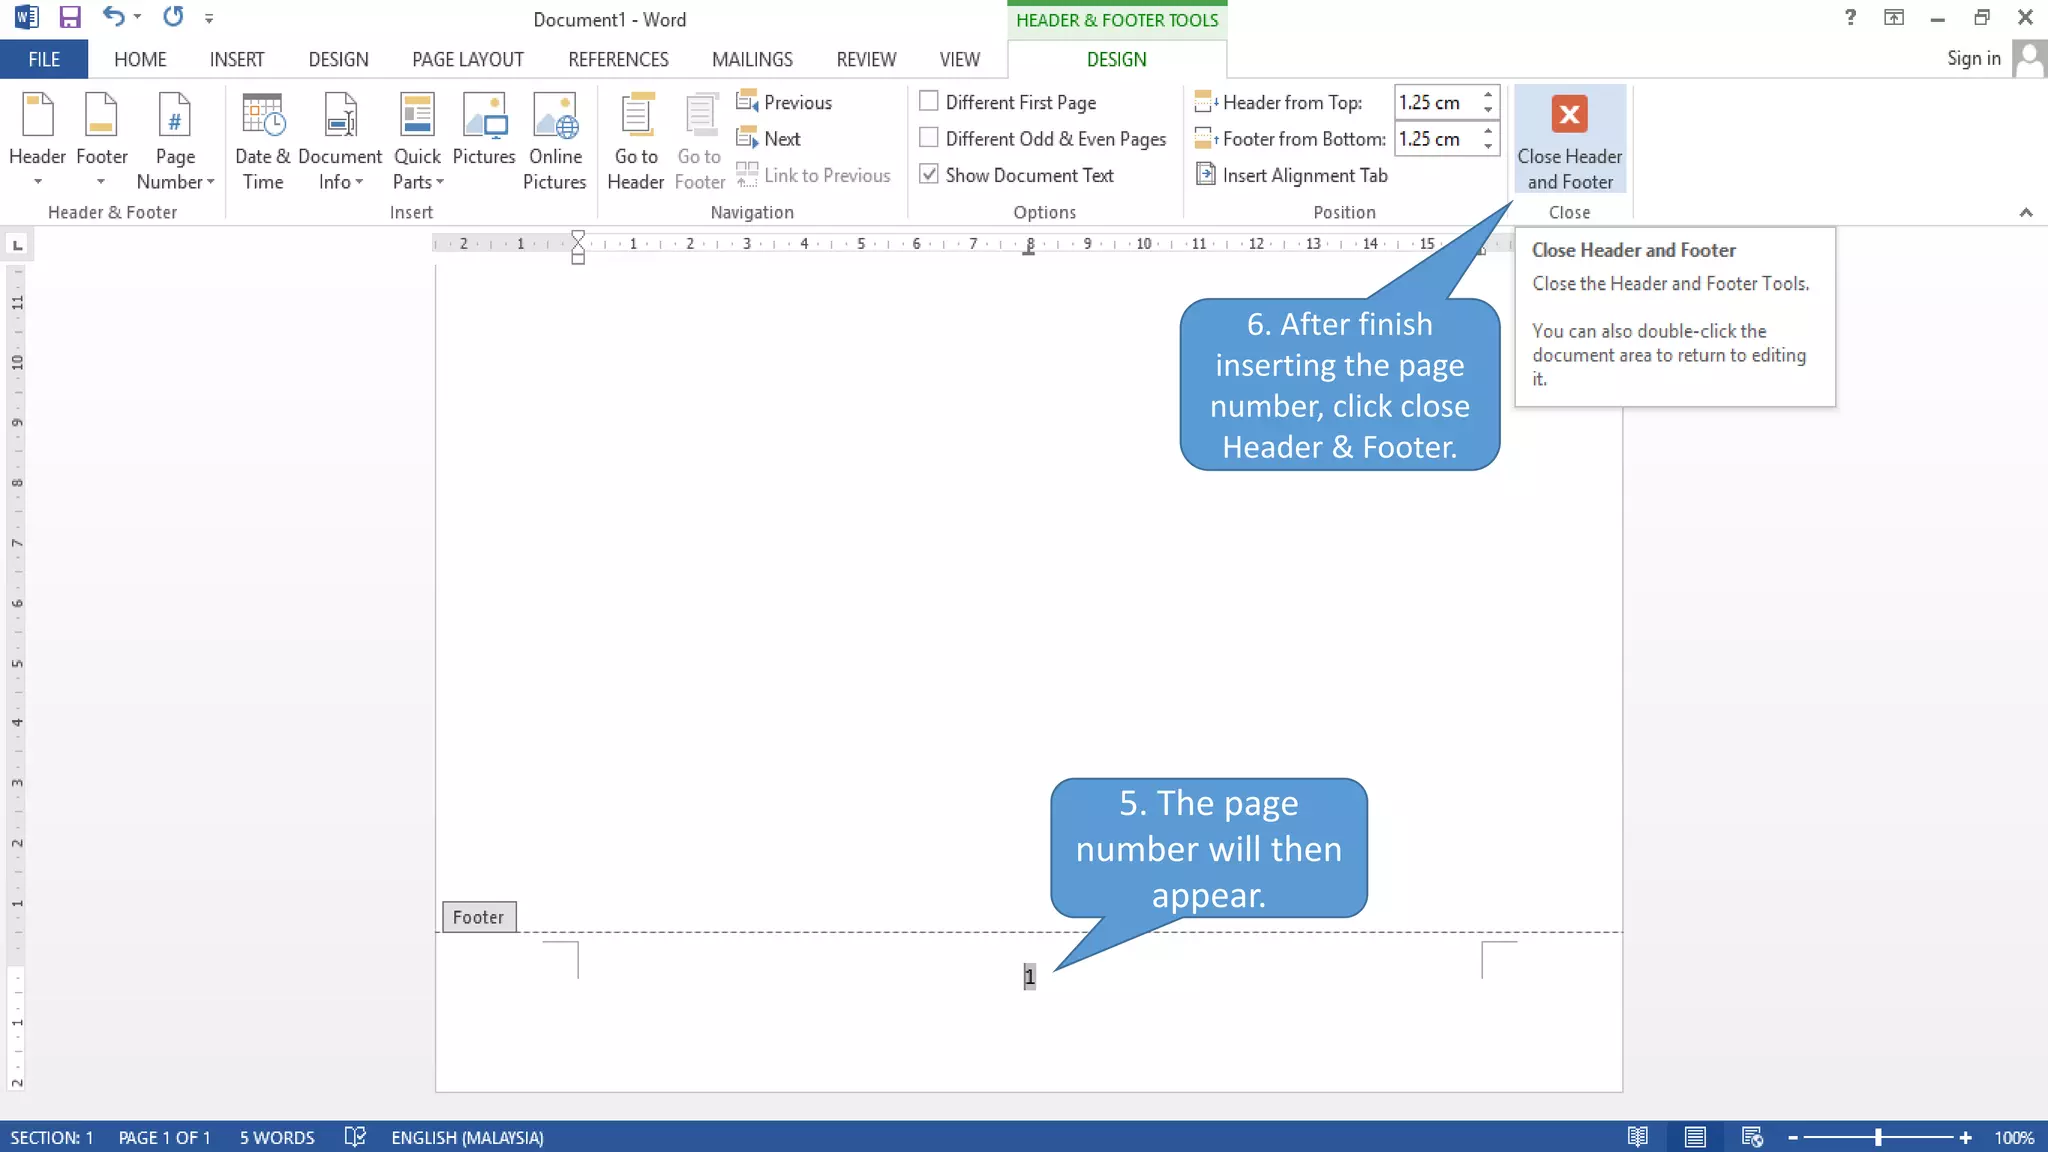Open the Undo history dropdown arrow
Screen dimensions: 2048x1152
tap(137, 17)
